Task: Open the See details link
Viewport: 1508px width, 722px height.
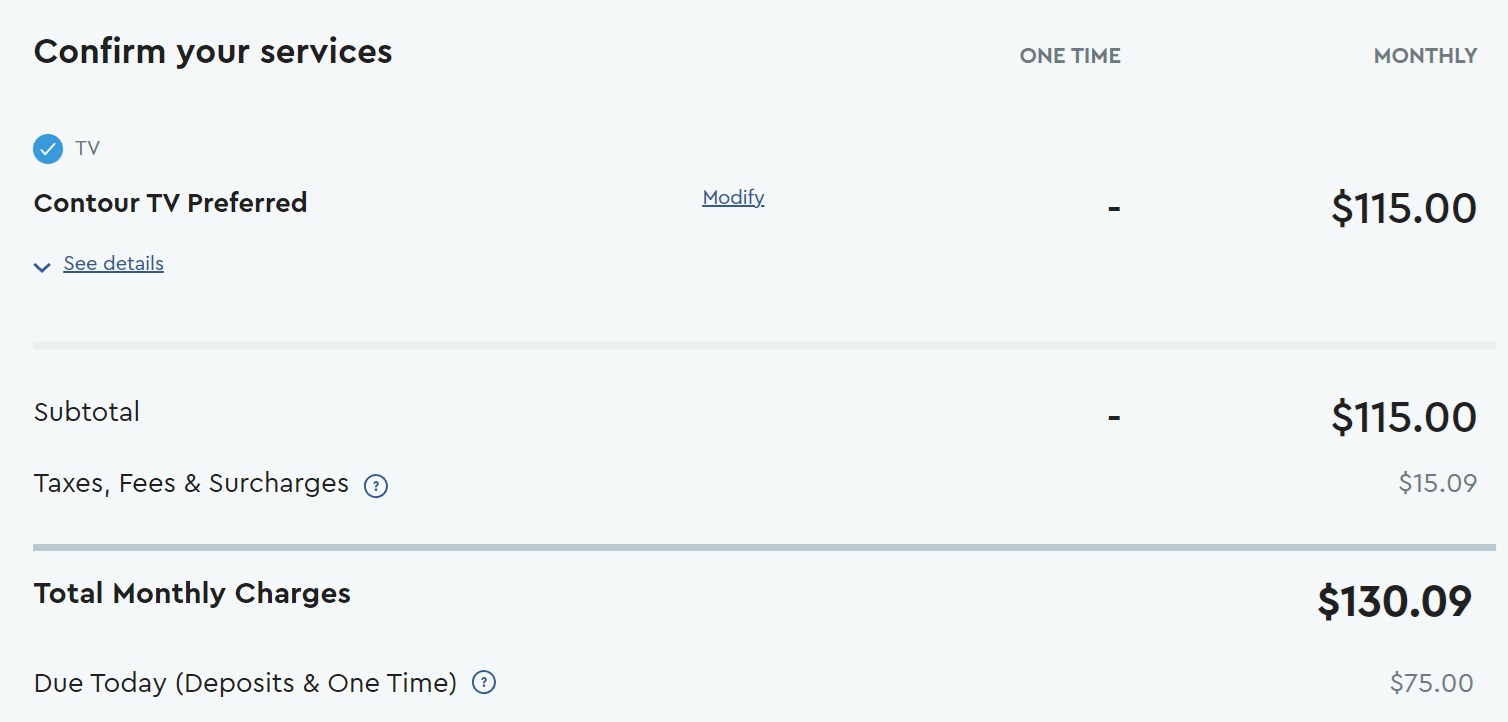Action: [113, 264]
